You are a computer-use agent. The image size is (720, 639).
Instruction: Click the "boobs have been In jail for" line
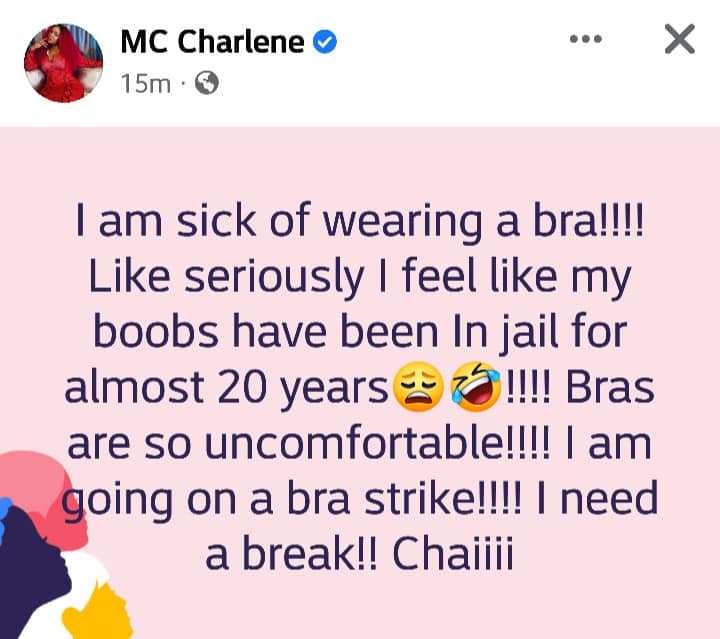click(360, 332)
